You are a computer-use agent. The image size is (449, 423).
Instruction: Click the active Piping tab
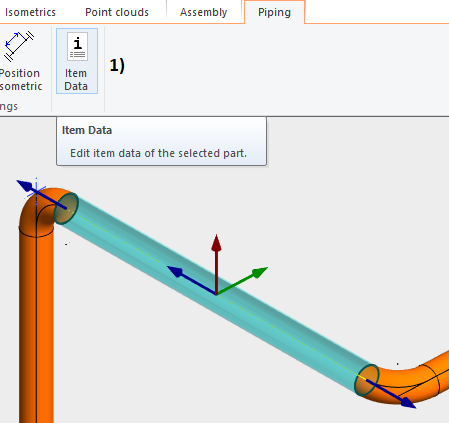point(274,12)
